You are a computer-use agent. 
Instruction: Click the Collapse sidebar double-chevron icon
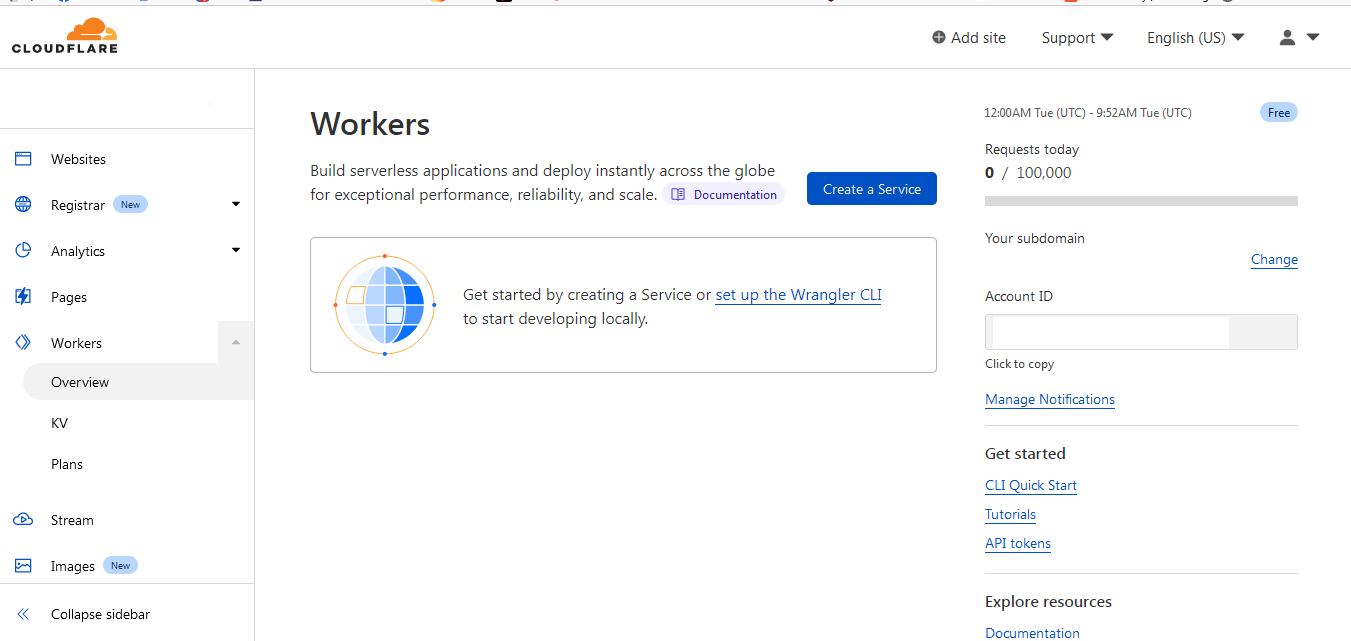coord(23,614)
